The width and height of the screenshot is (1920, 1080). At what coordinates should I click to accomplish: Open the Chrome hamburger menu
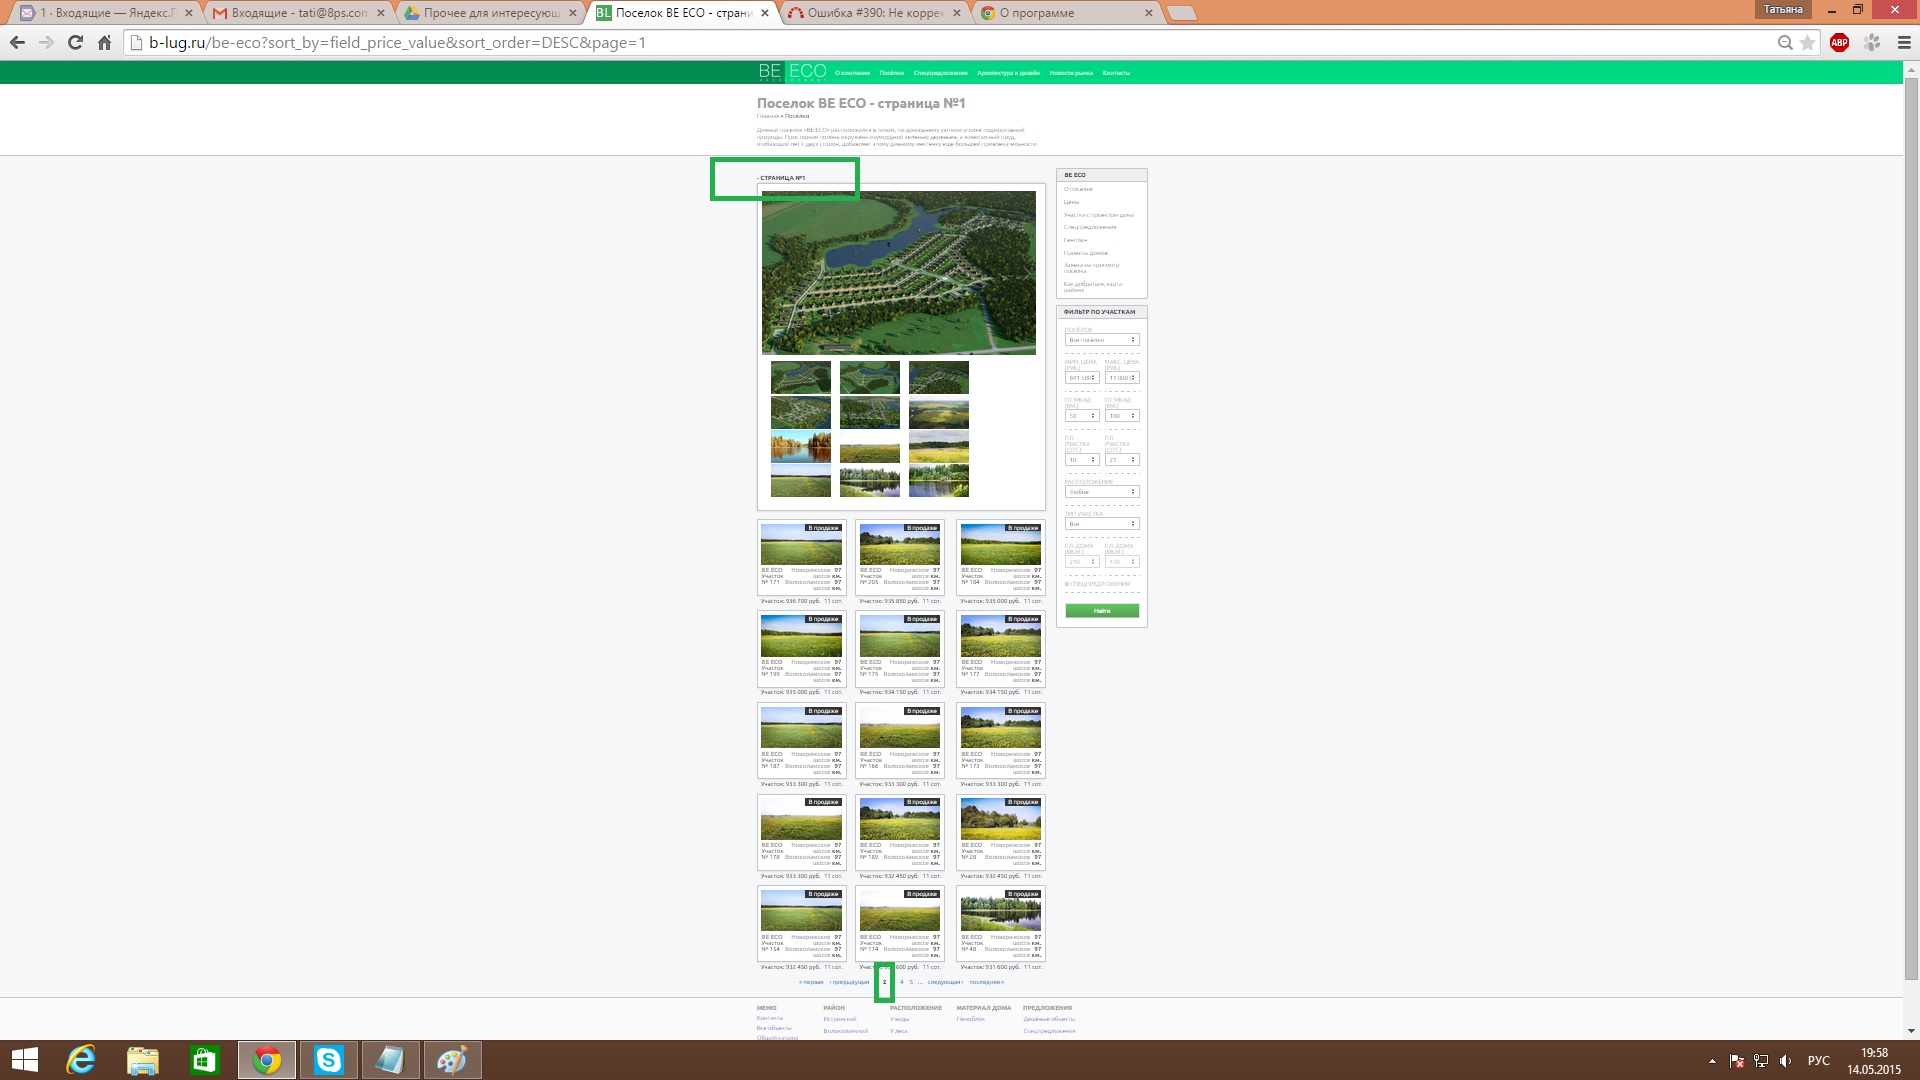pyautogui.click(x=1904, y=43)
